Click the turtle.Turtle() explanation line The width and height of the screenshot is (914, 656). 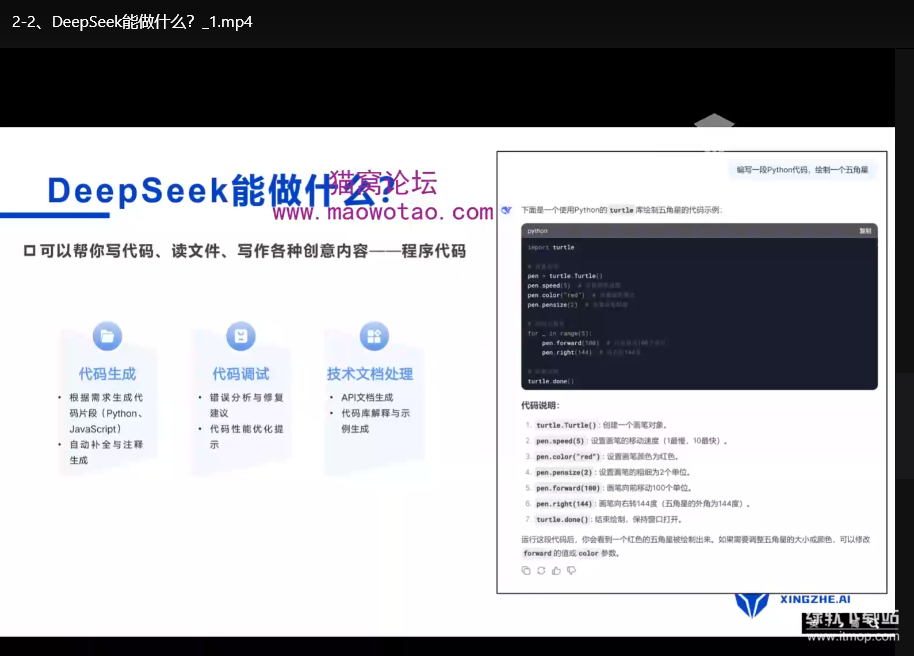tap(596, 425)
